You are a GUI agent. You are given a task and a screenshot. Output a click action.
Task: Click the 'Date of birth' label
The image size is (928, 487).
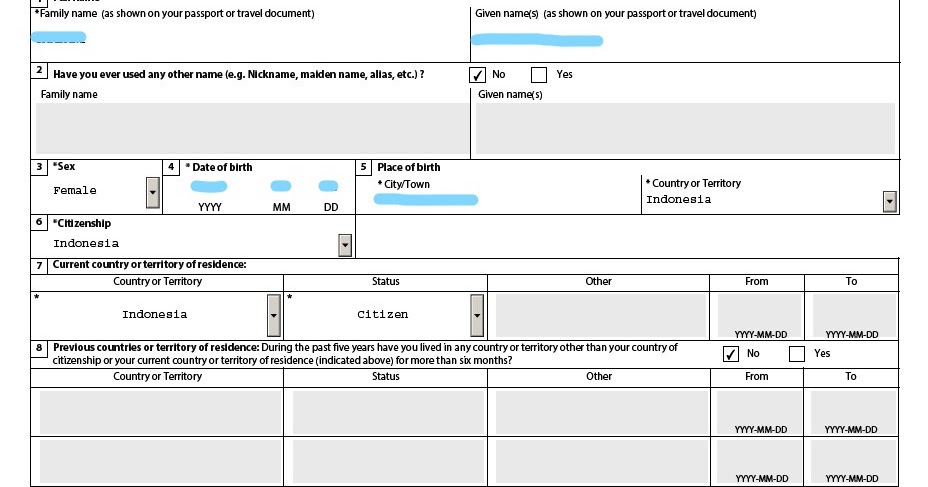pos(222,167)
